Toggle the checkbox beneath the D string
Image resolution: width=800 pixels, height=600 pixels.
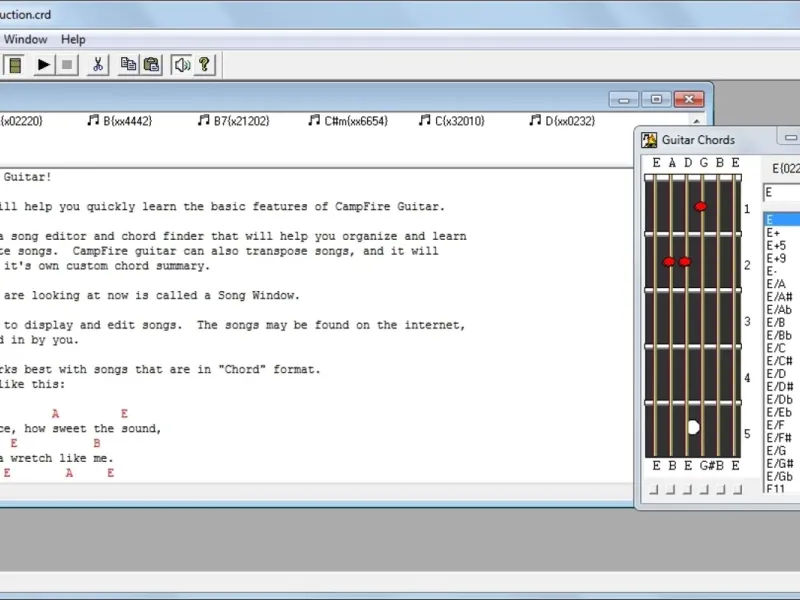click(687, 490)
